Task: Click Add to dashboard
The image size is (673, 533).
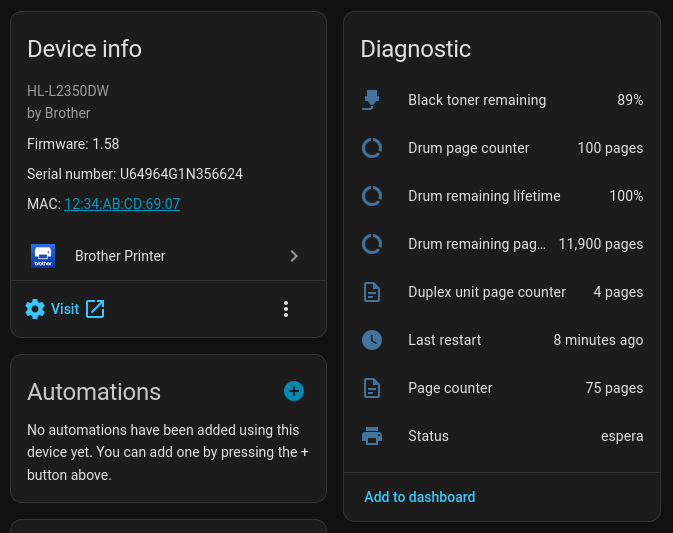Action: pos(419,497)
